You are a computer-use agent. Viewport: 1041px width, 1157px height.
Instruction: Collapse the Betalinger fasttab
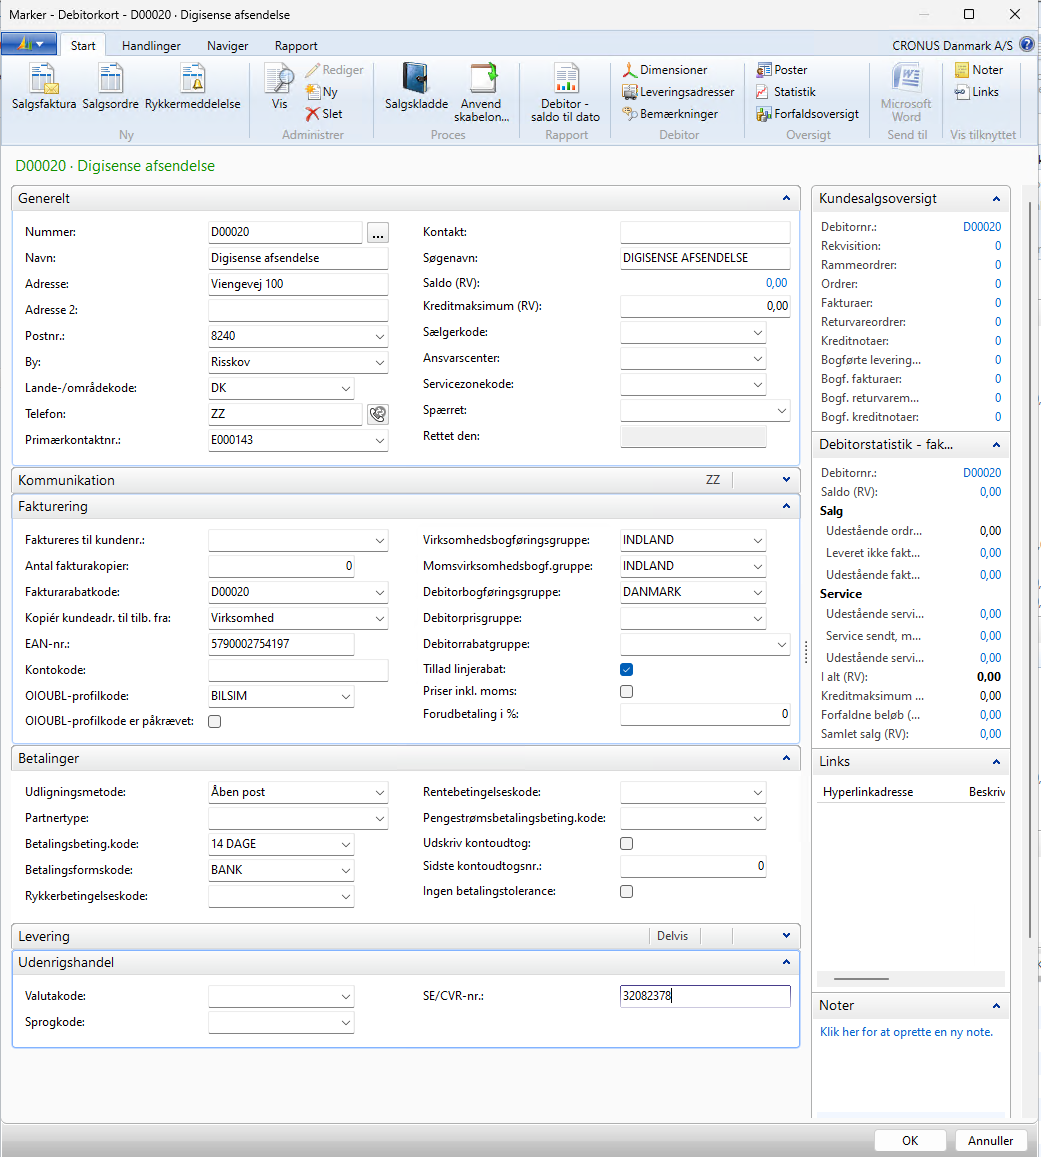(786, 758)
